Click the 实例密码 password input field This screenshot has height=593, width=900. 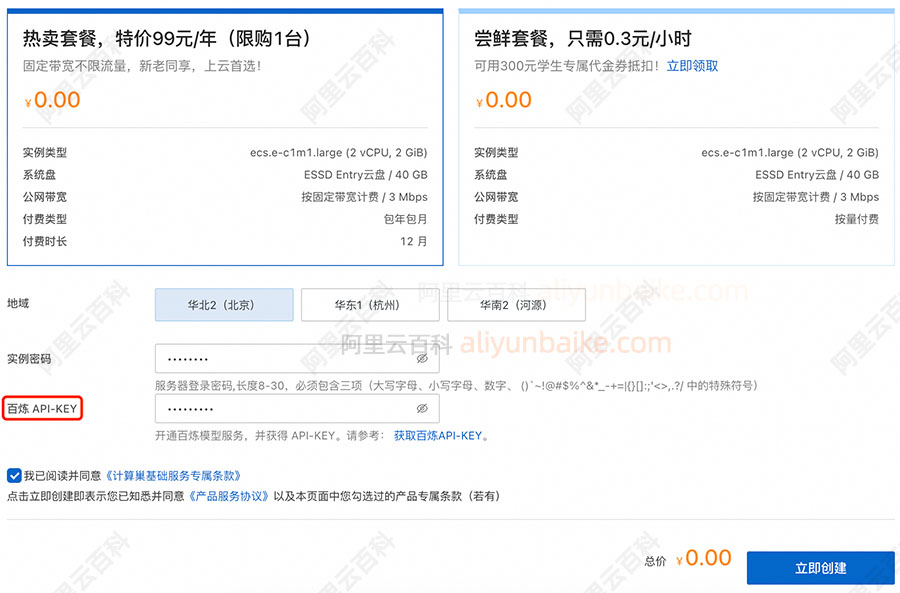[297, 359]
